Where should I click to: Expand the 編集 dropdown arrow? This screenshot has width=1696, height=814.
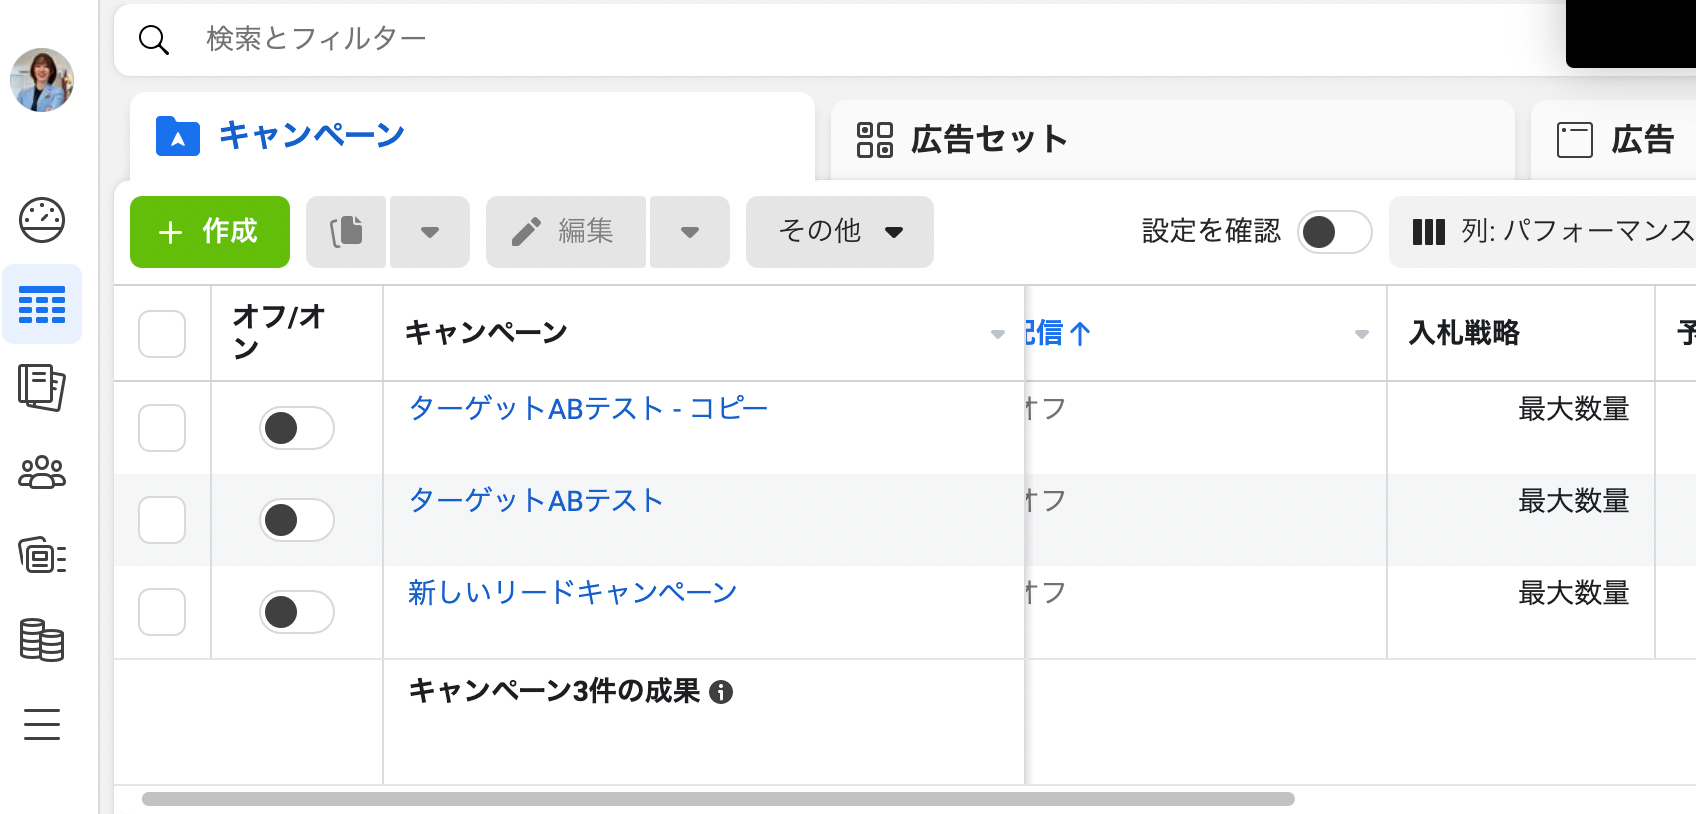(690, 232)
